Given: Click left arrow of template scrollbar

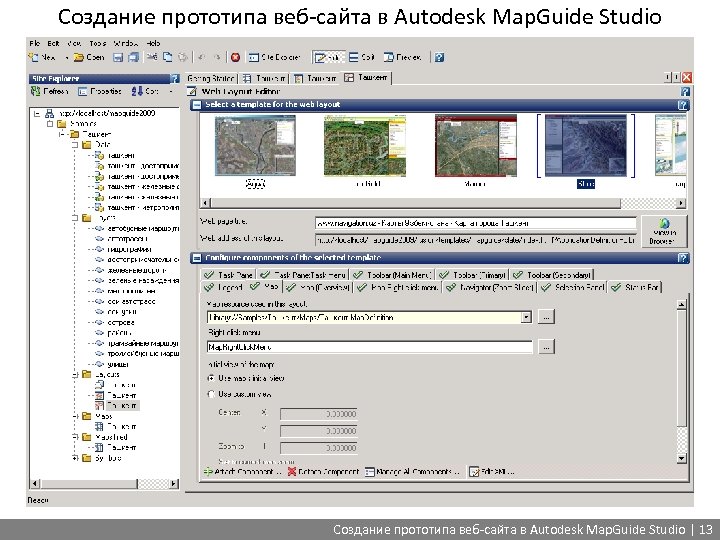Looking at the screenshot, I should [206, 202].
